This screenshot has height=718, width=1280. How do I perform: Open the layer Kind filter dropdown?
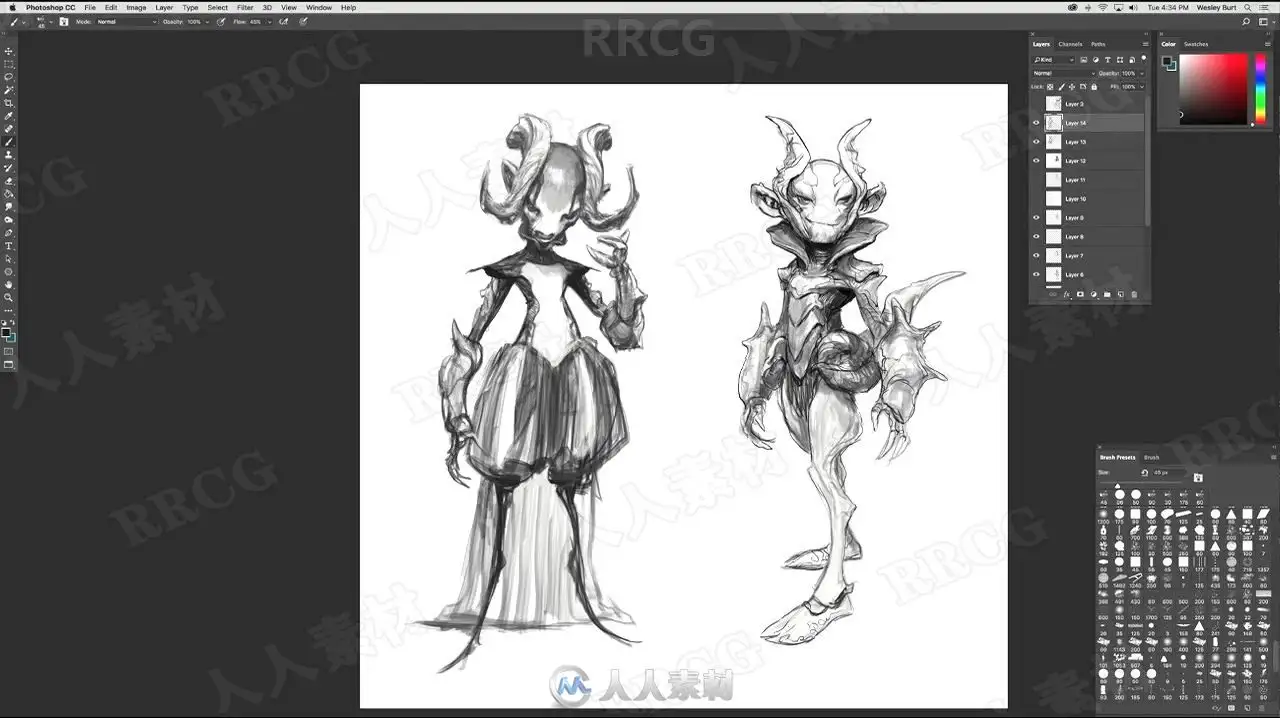tap(1054, 60)
